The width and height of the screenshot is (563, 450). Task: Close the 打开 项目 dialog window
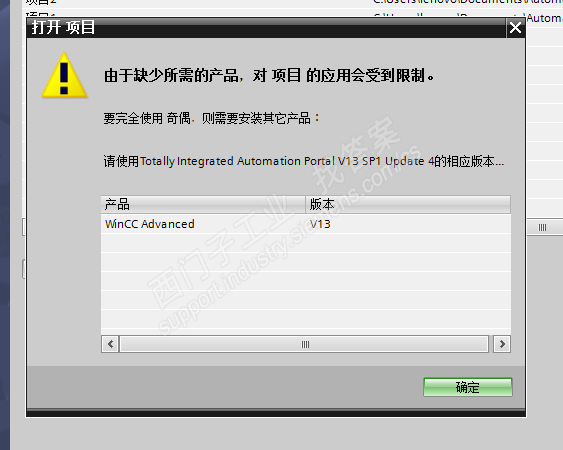click(515, 28)
